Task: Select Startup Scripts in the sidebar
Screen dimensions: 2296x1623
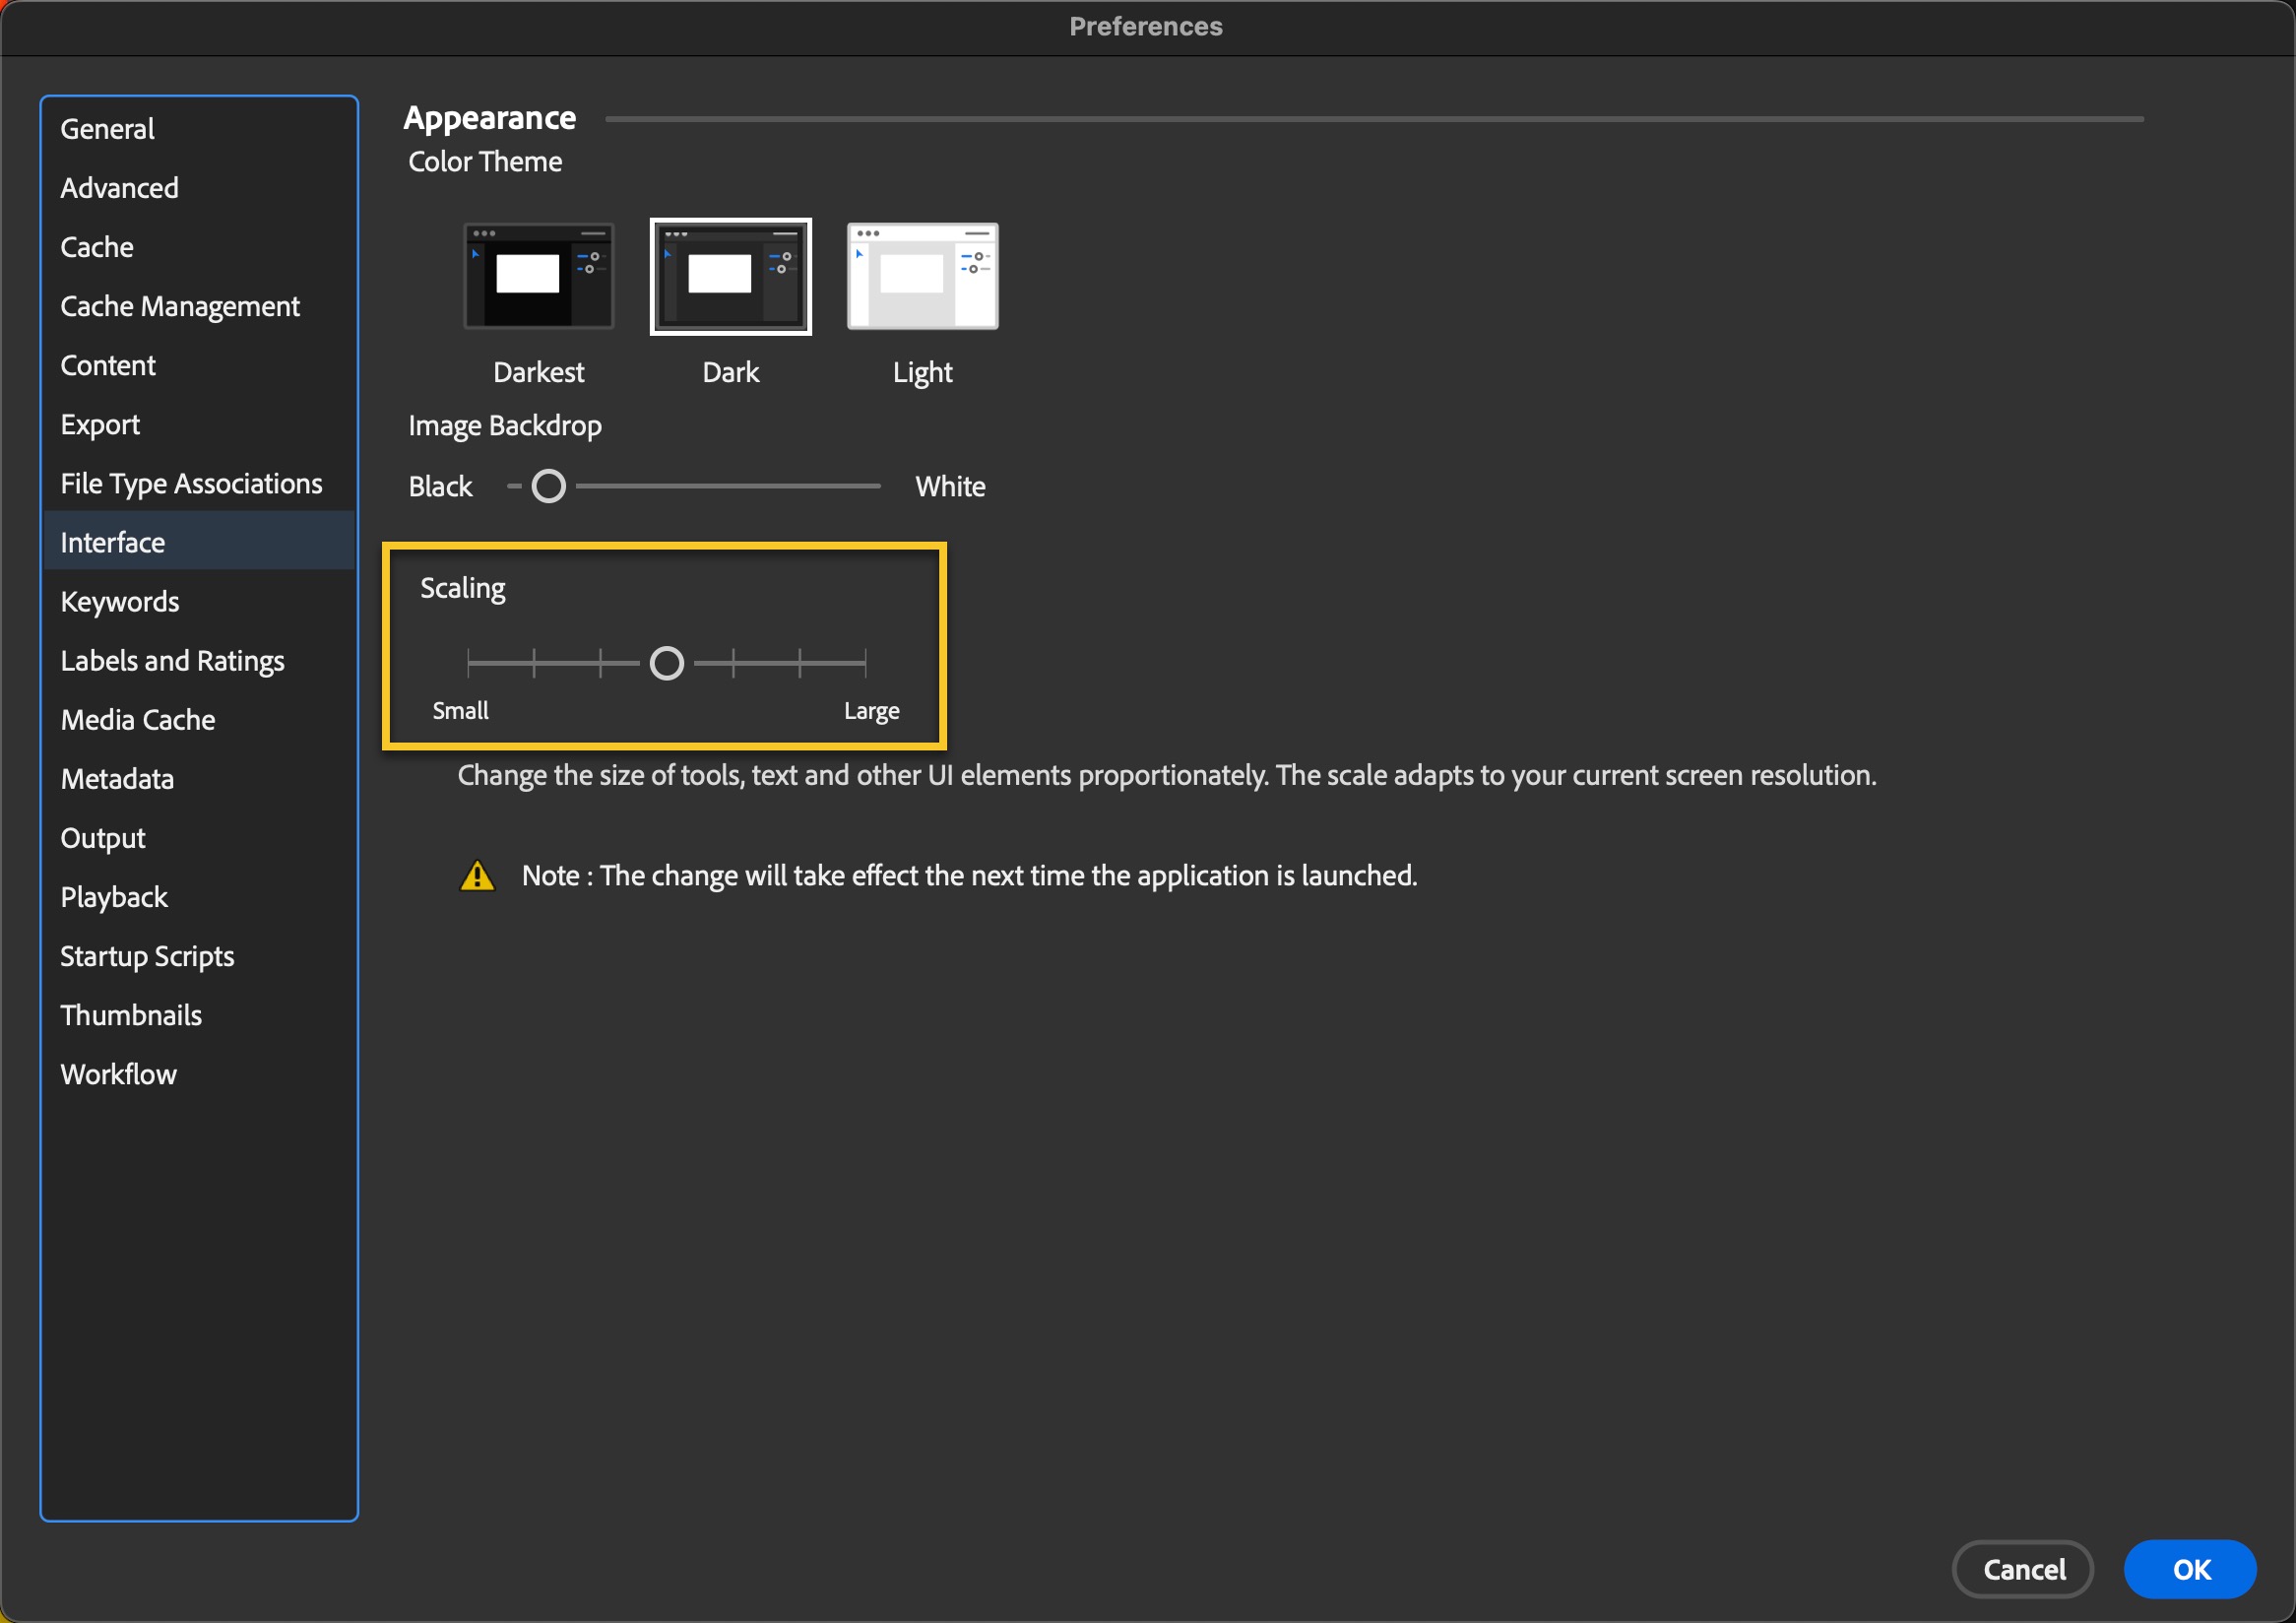Action: click(147, 956)
